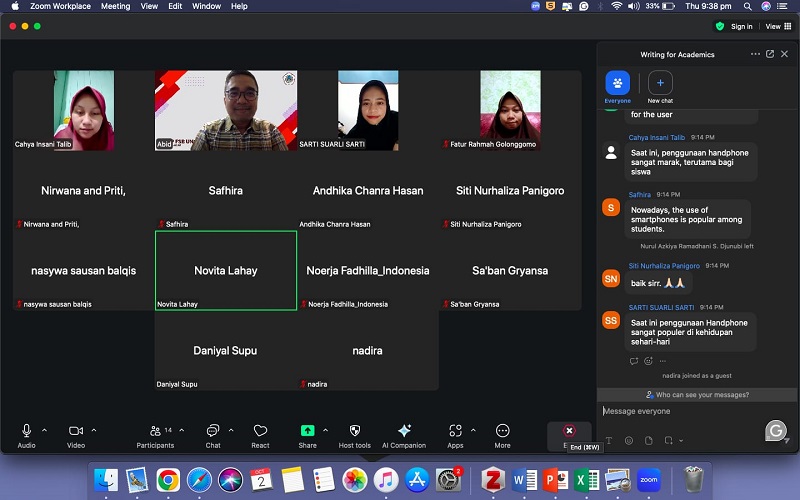Toggle microphone with Audio button
Image resolution: width=800 pixels, height=500 pixels.
[26, 431]
